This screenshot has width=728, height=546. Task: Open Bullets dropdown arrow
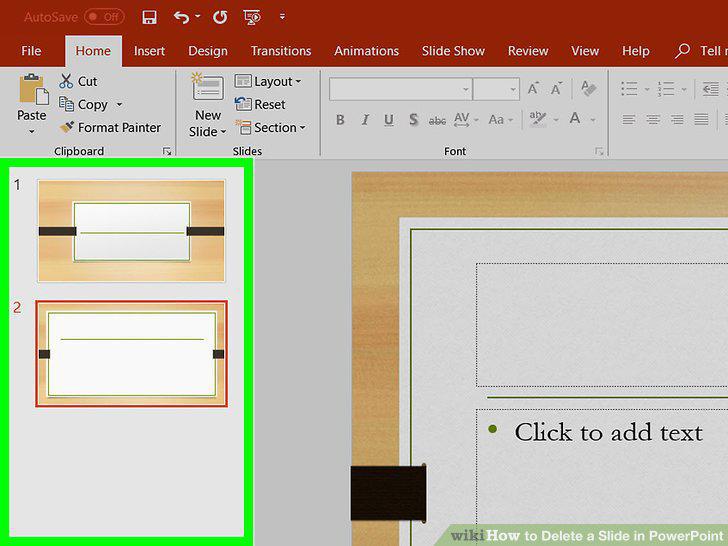647,89
